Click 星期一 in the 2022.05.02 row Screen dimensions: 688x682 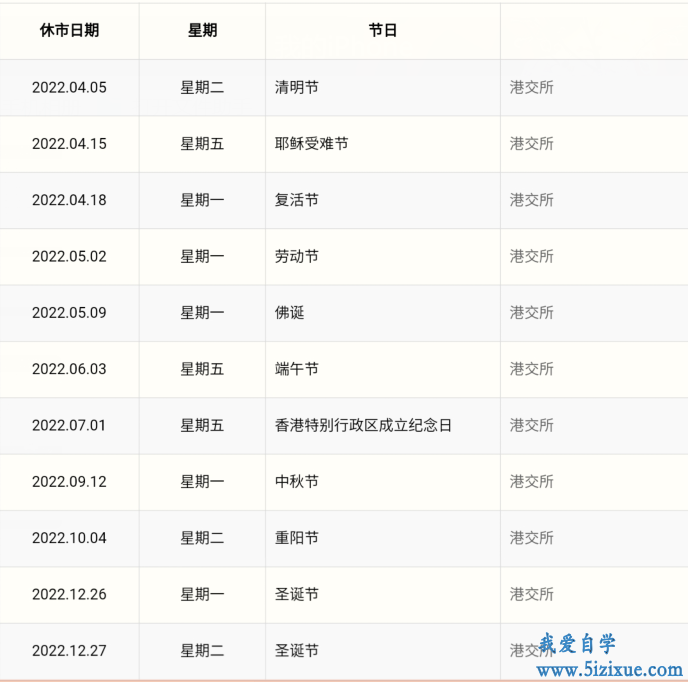[202, 256]
